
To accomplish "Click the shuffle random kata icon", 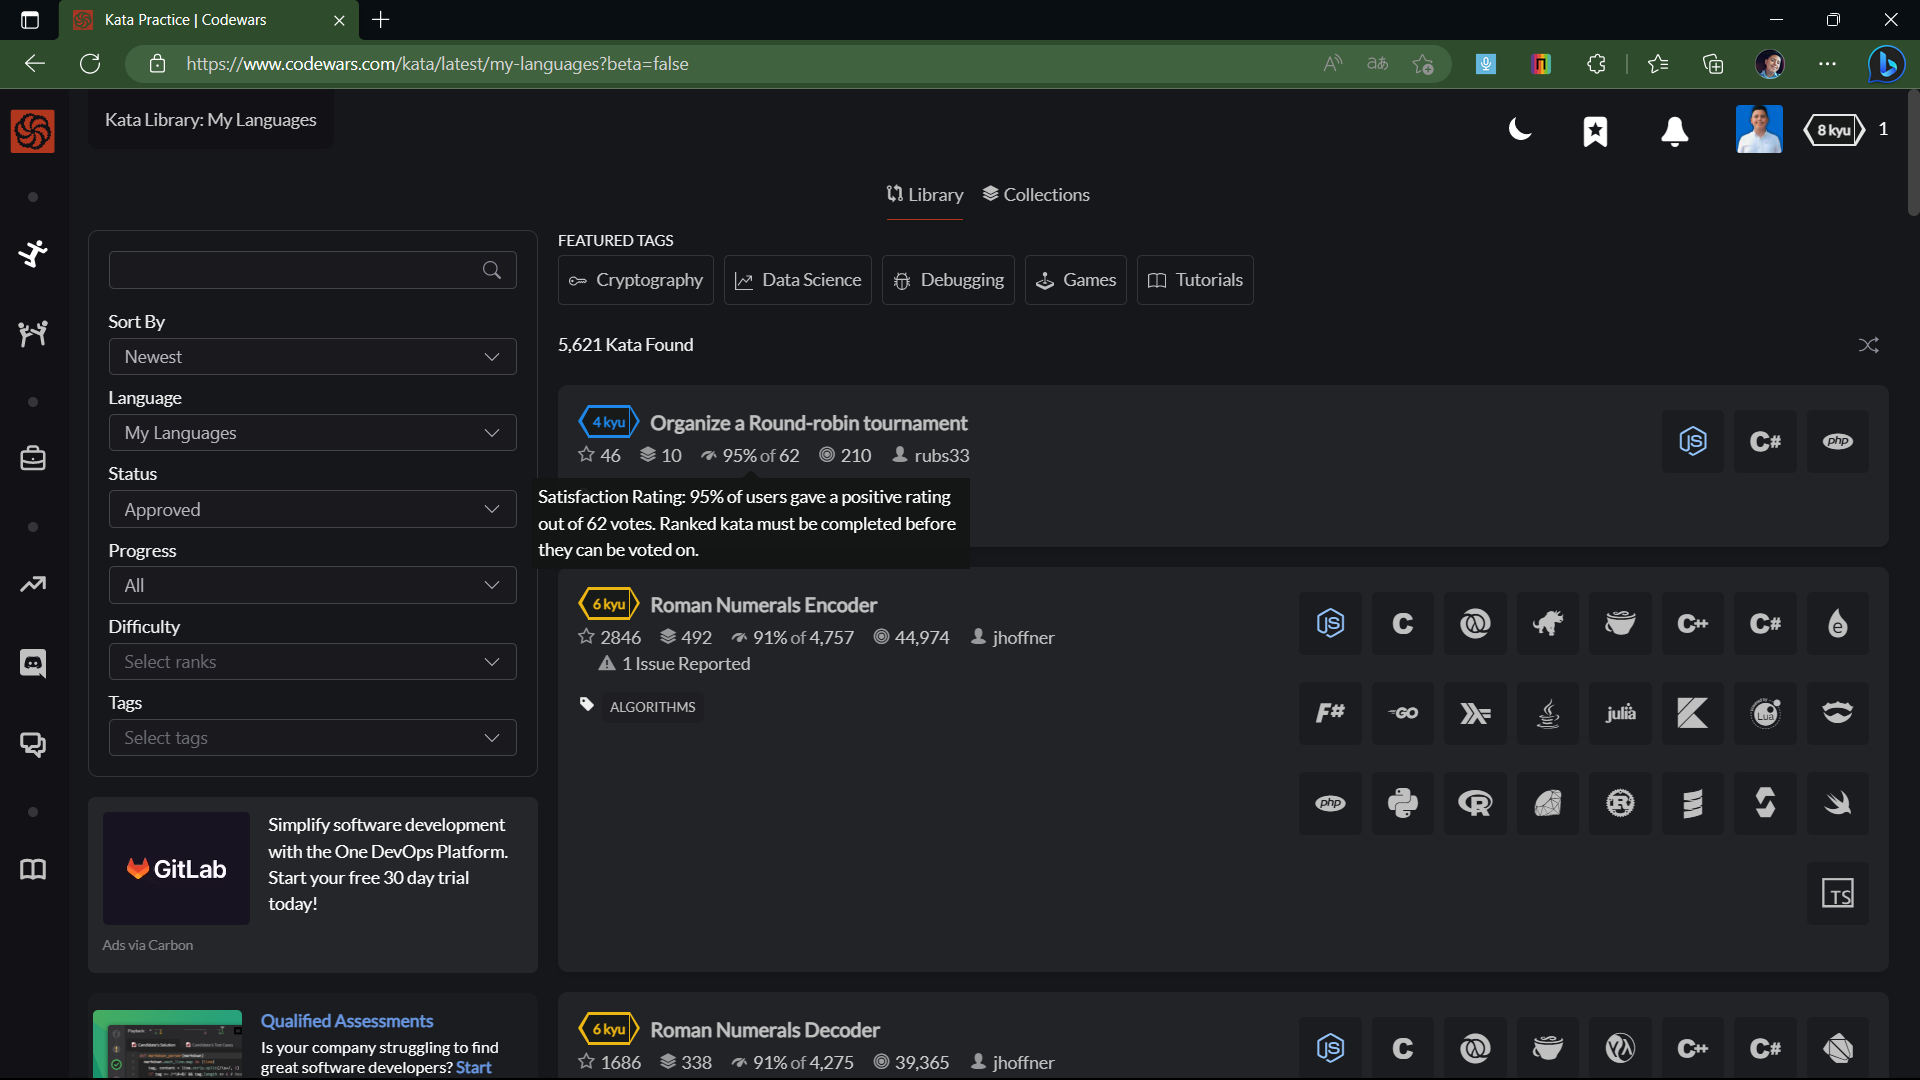I will [1868, 345].
